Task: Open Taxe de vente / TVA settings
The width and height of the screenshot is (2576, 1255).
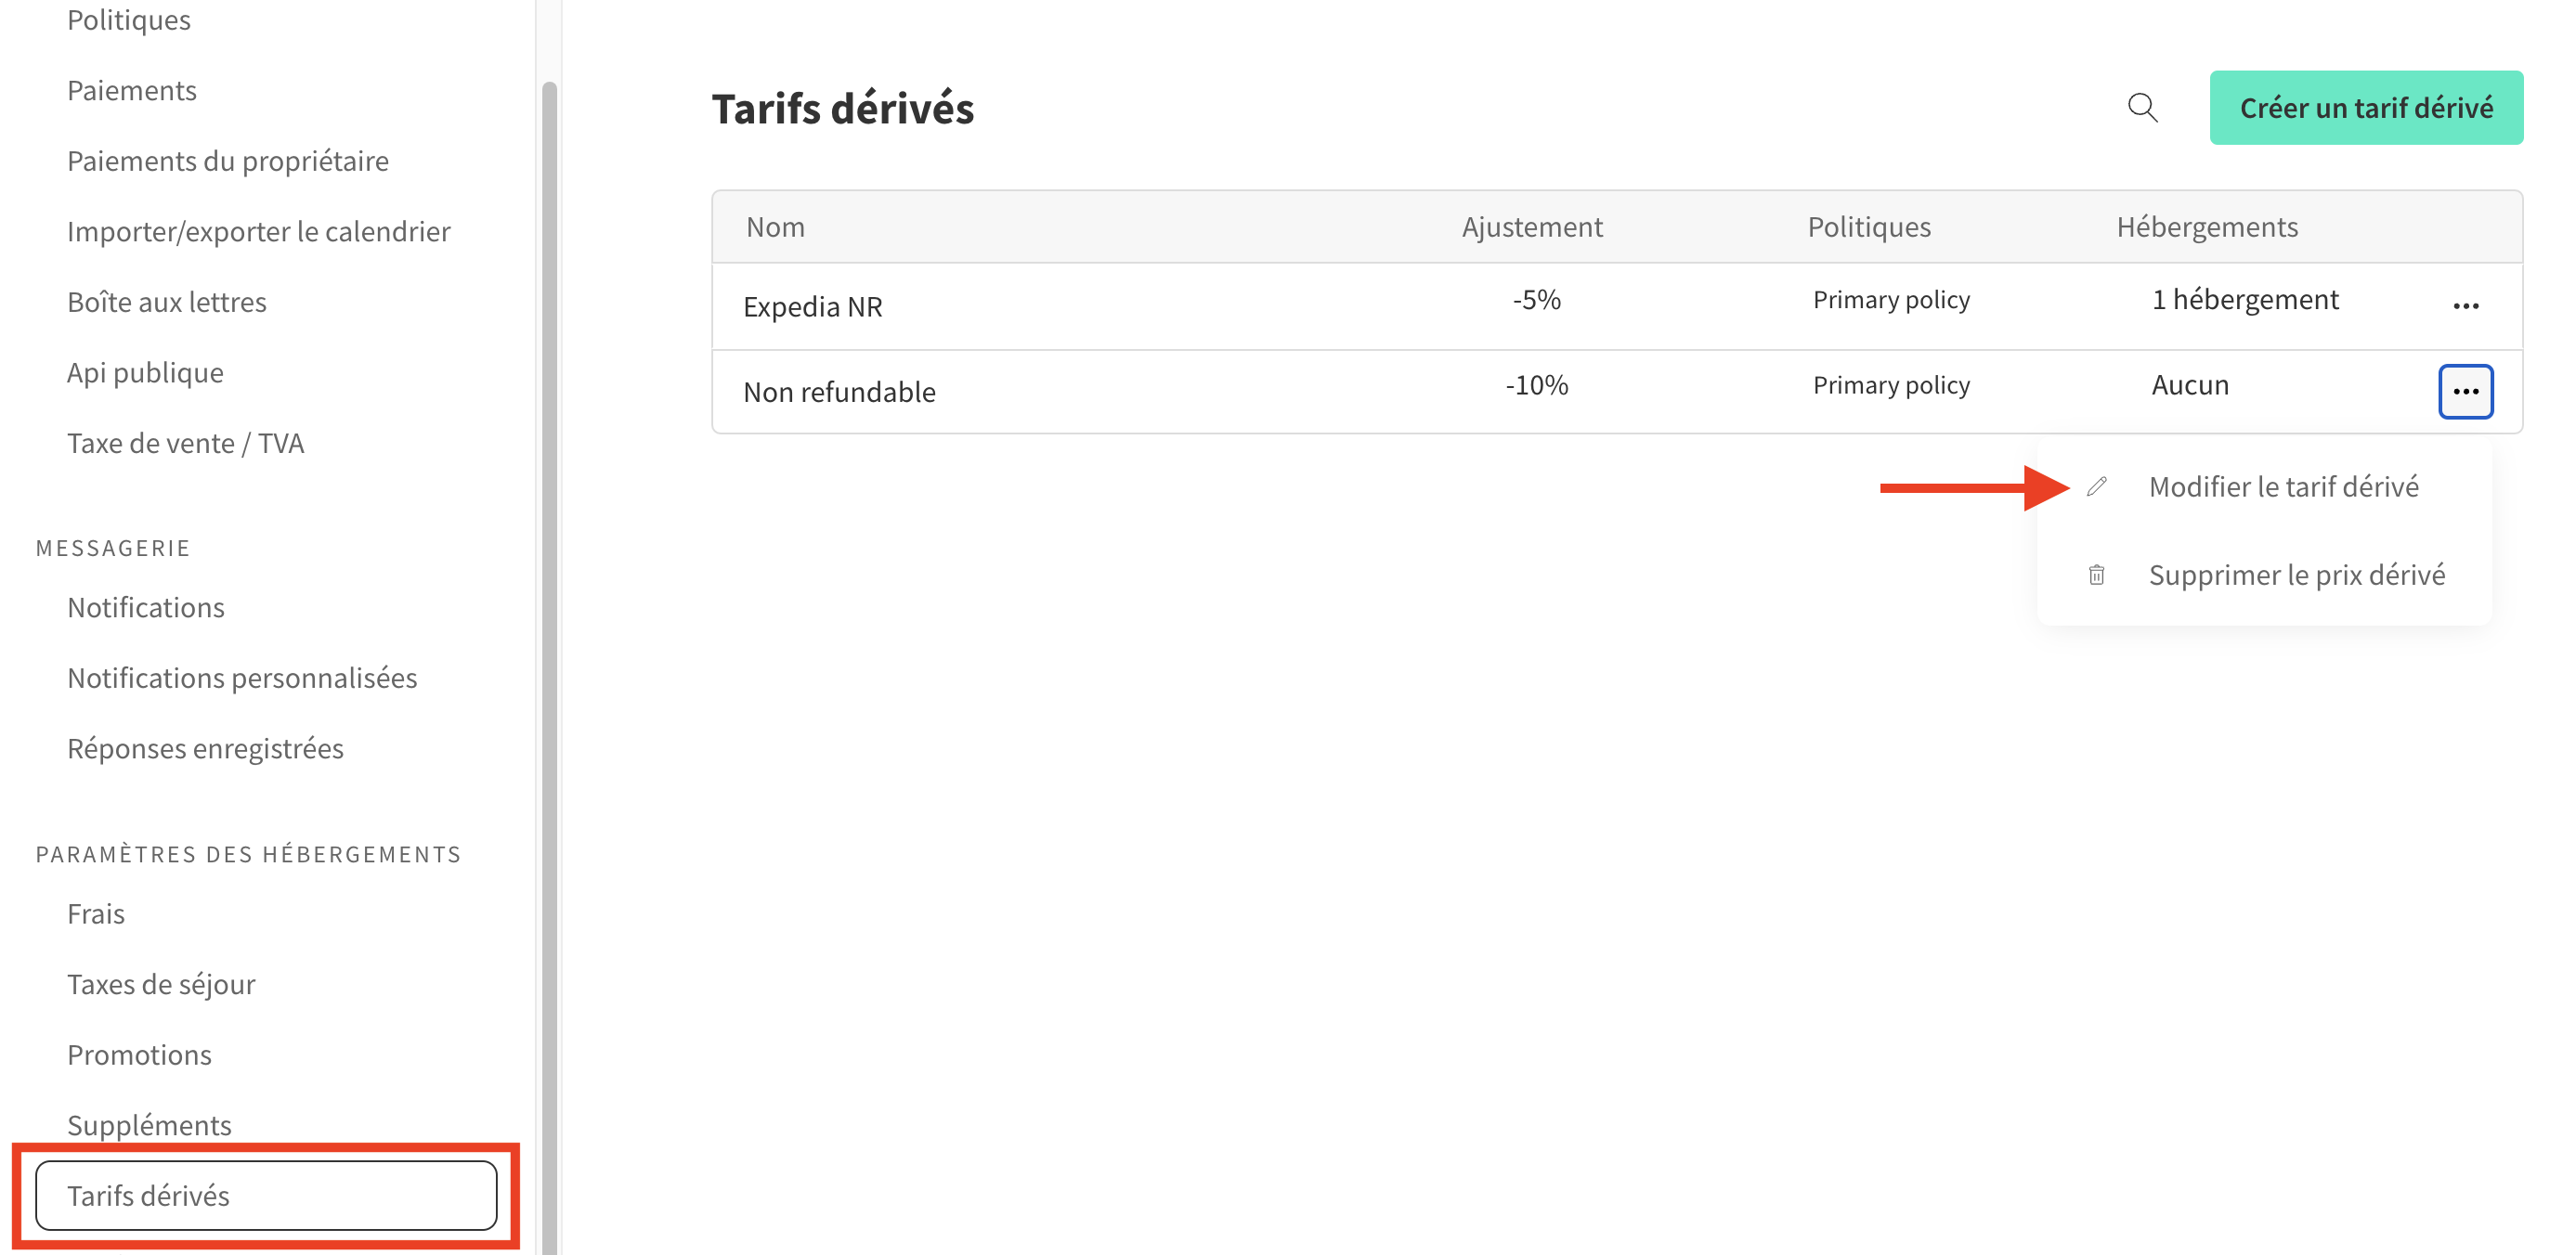Action: click(x=185, y=443)
